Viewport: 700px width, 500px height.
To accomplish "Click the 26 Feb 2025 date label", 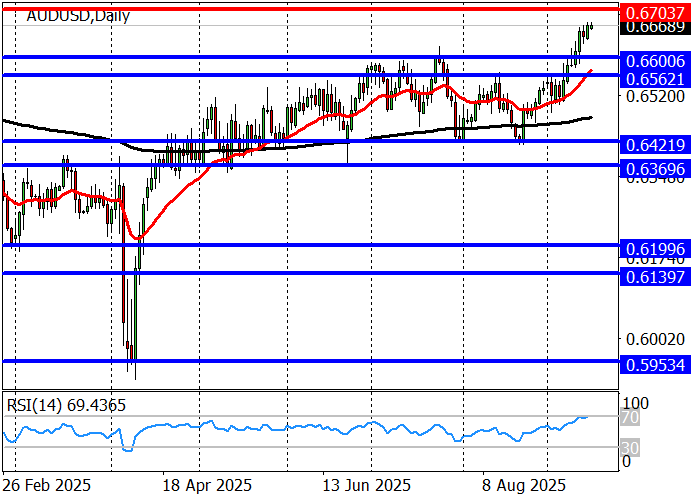I will [x=46, y=485].
